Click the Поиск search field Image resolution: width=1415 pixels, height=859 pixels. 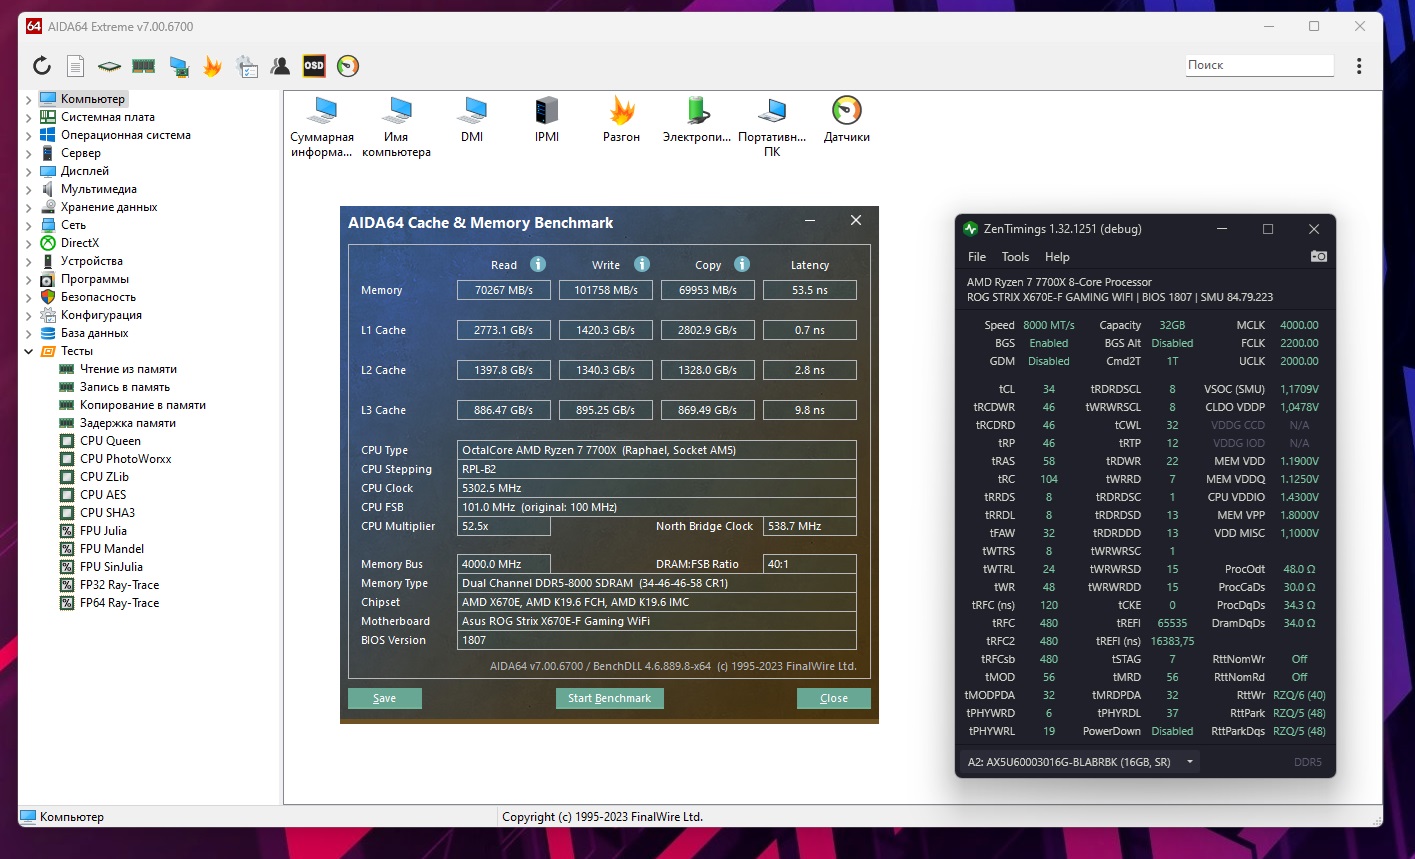(x=1259, y=65)
